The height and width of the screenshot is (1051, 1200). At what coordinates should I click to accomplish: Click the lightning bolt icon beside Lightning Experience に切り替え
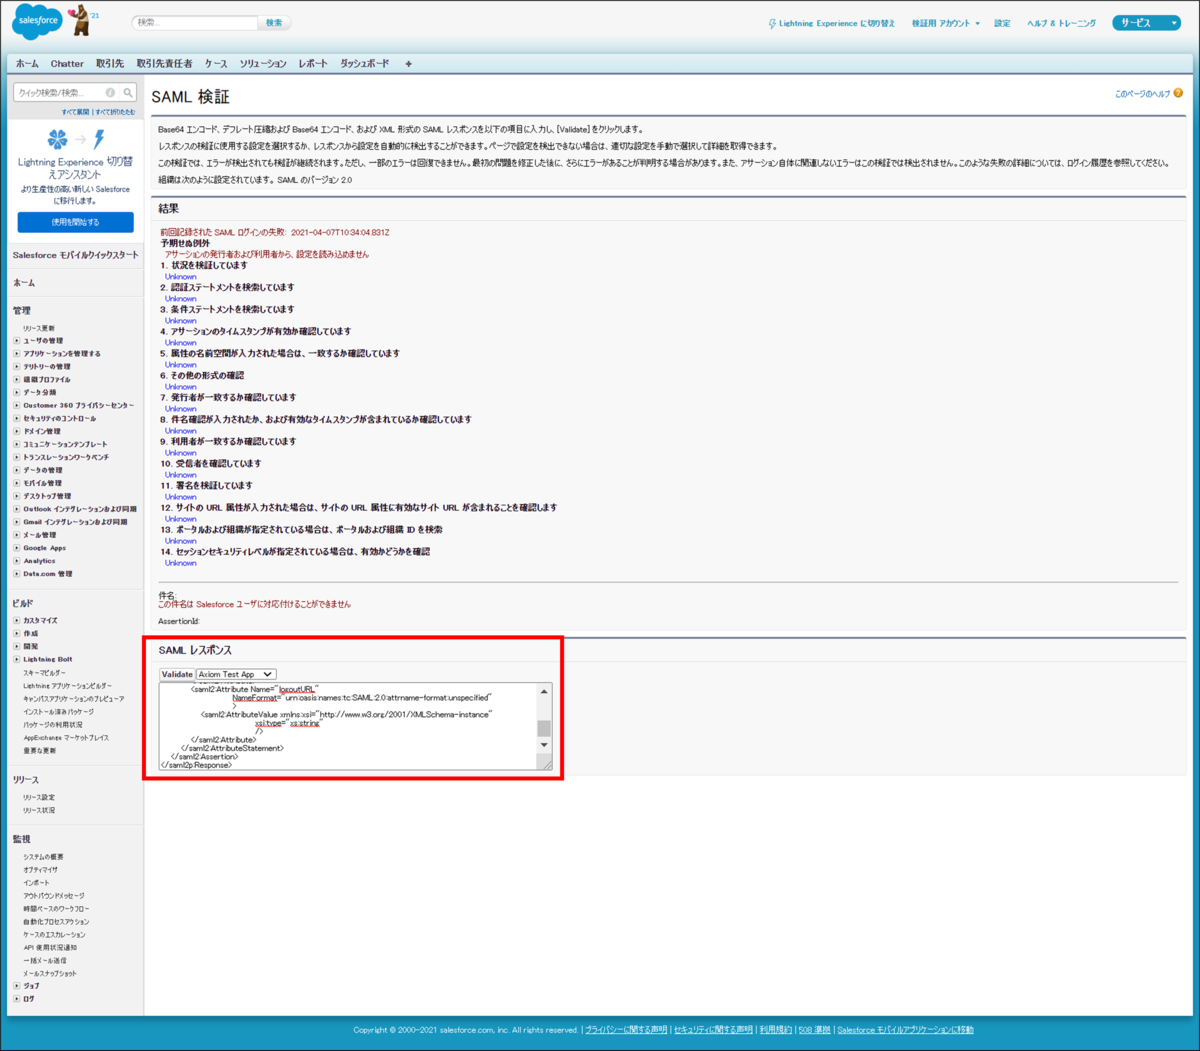(772, 23)
